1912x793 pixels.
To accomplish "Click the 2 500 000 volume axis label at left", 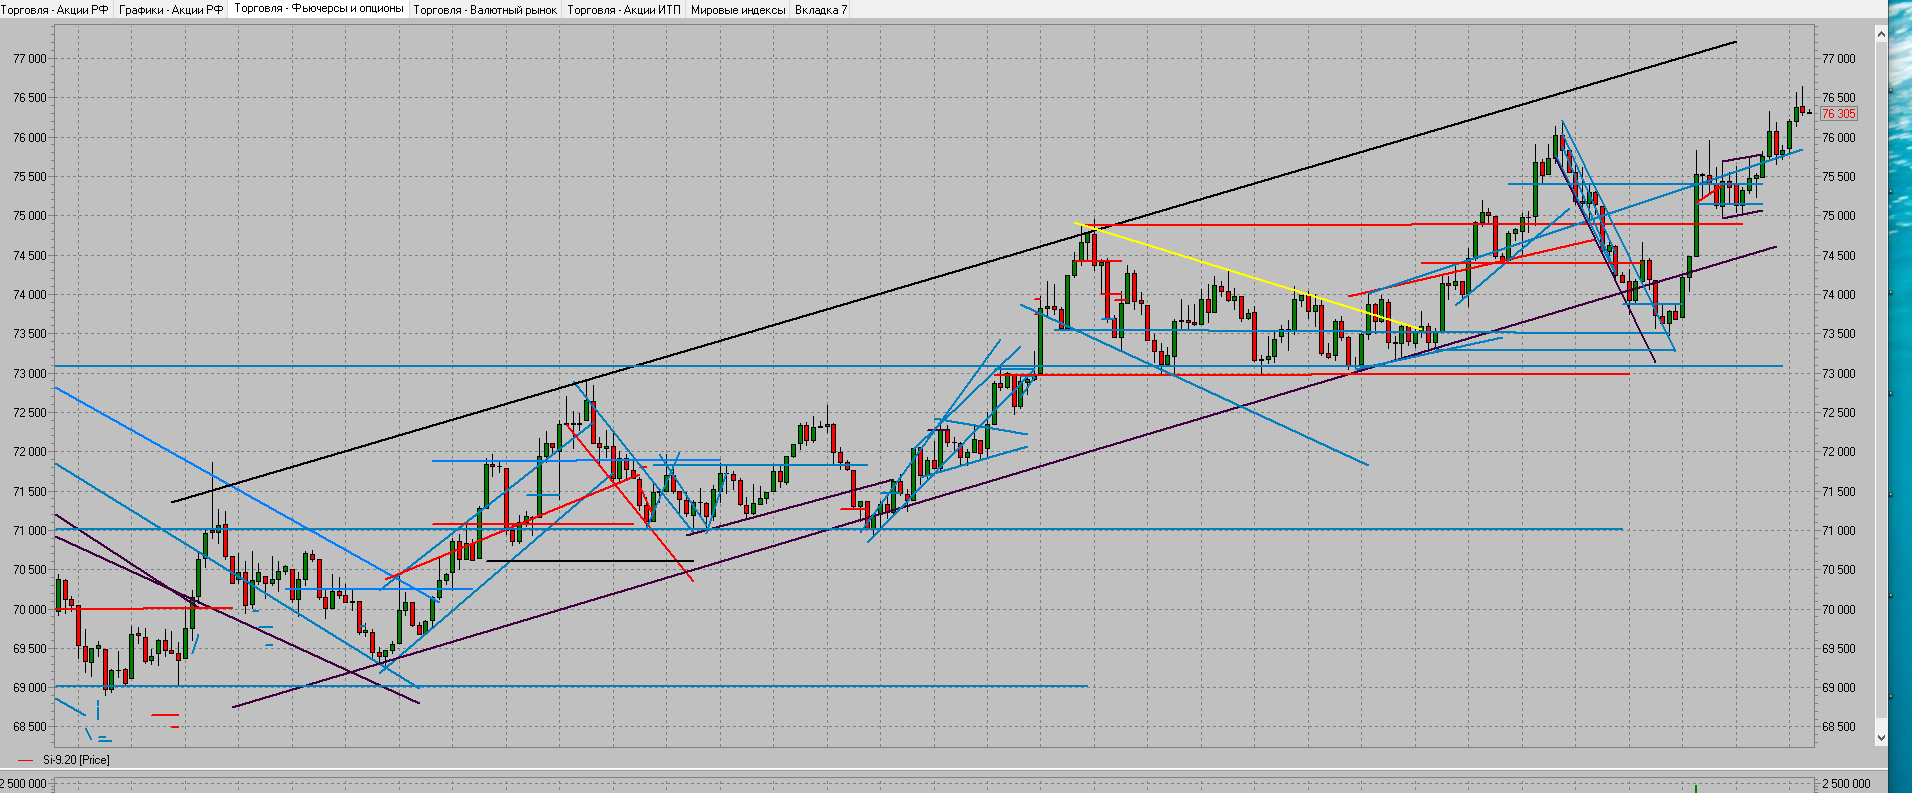I will pos(24,785).
